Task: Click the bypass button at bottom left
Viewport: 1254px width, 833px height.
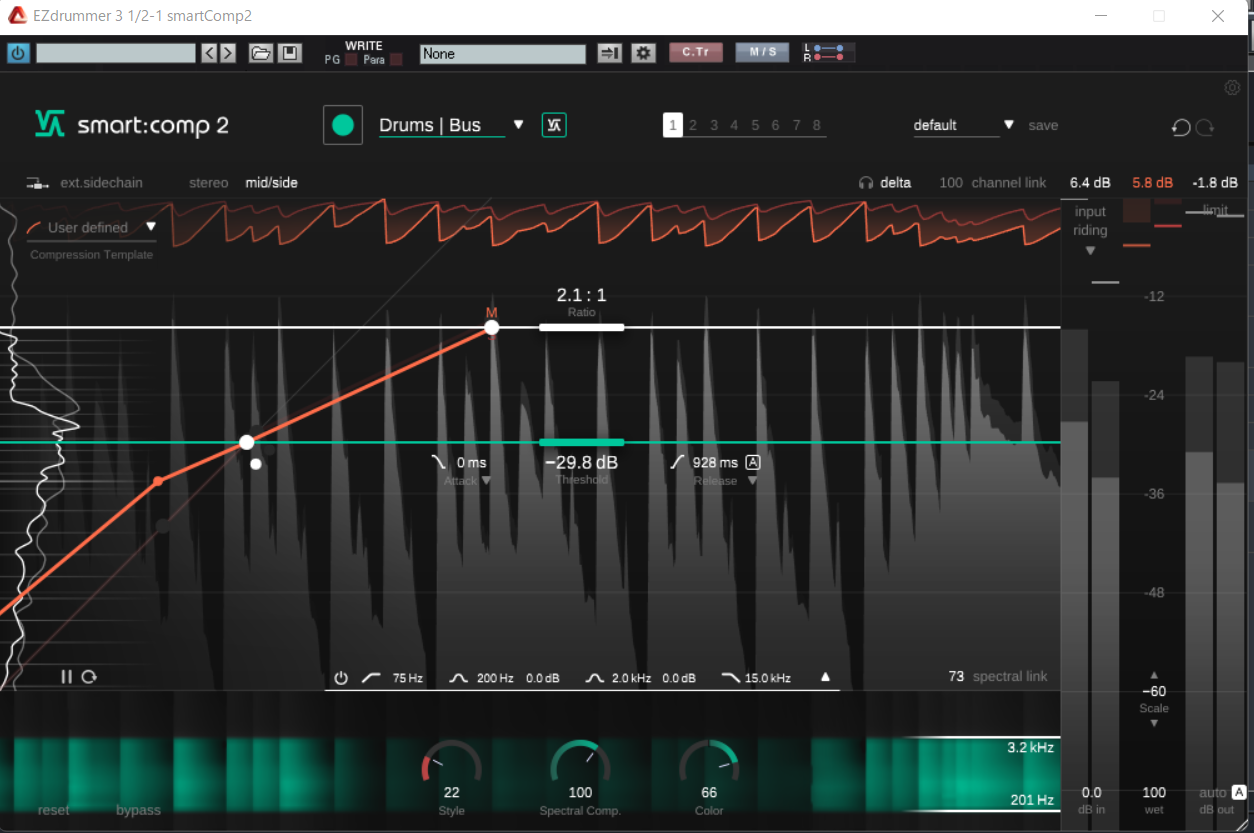Action: point(138,810)
